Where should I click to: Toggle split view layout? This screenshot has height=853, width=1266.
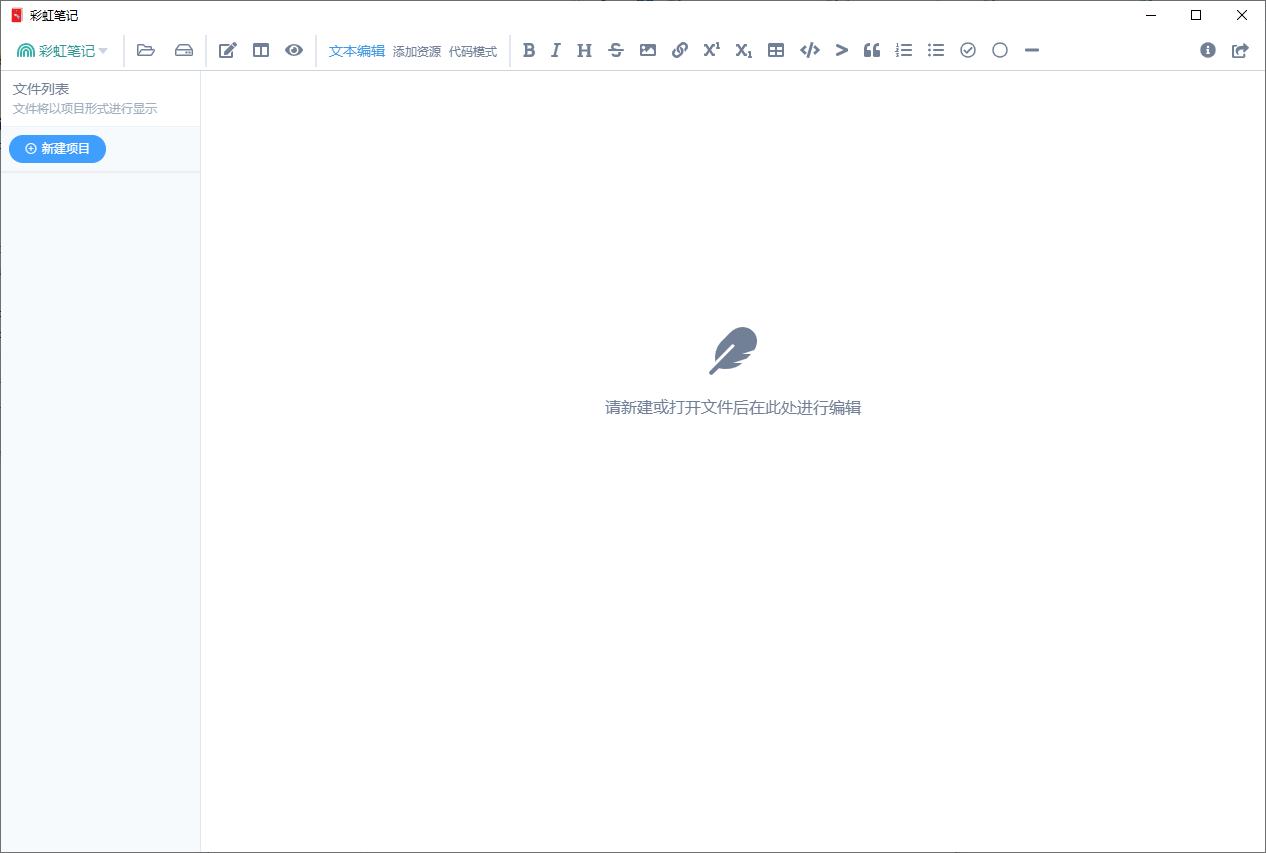(260, 50)
